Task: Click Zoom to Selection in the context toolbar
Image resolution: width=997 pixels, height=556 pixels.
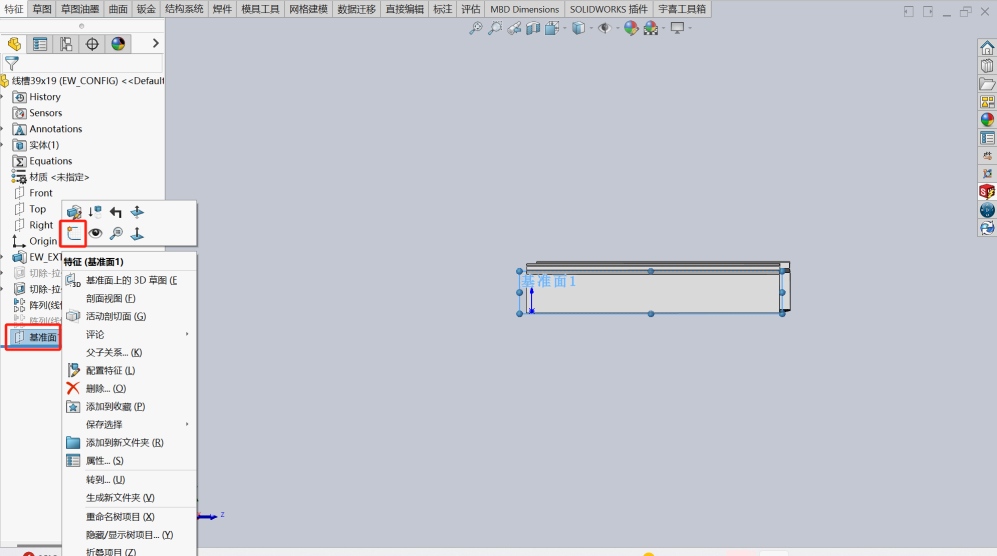Action: (116, 233)
